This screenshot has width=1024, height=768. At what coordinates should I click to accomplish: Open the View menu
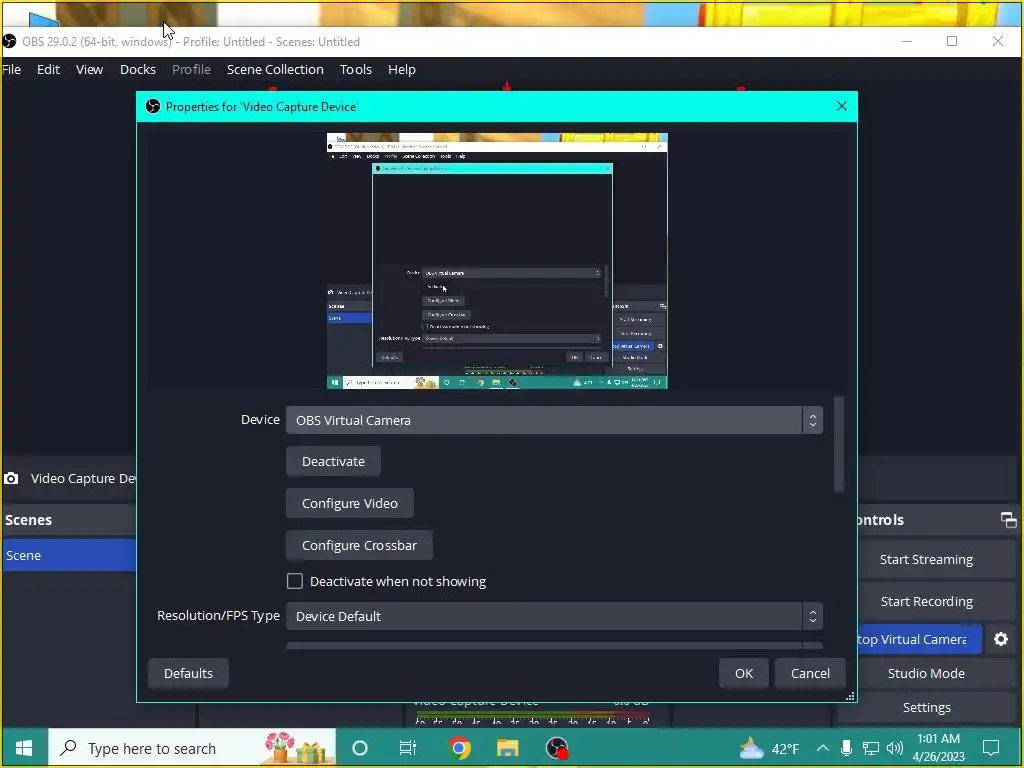point(89,69)
